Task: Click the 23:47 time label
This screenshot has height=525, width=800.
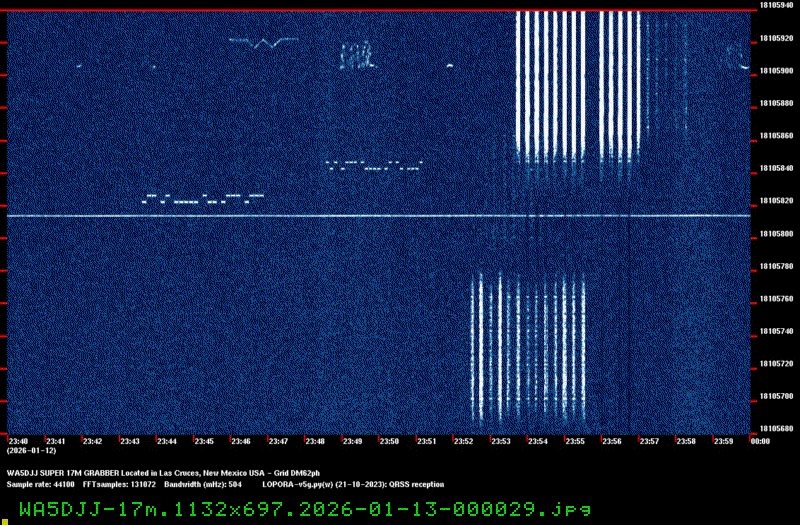Action: (278, 441)
